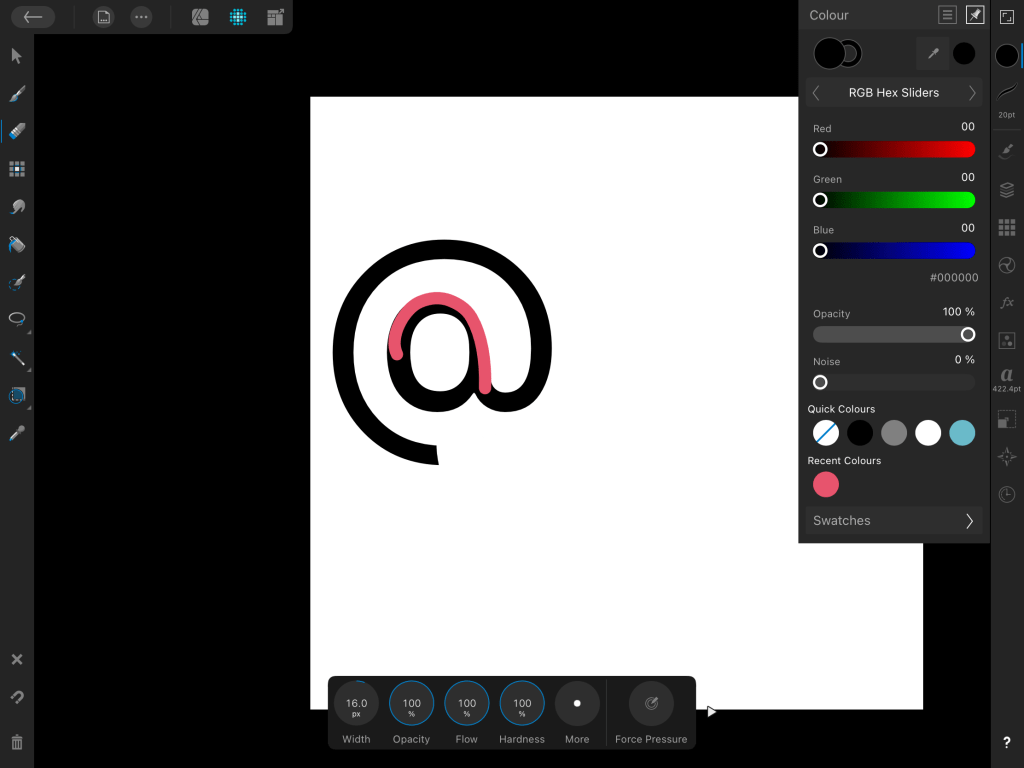This screenshot has height=768, width=1024.
Task: Go back using the top-left arrow button
Action: click(x=33, y=17)
